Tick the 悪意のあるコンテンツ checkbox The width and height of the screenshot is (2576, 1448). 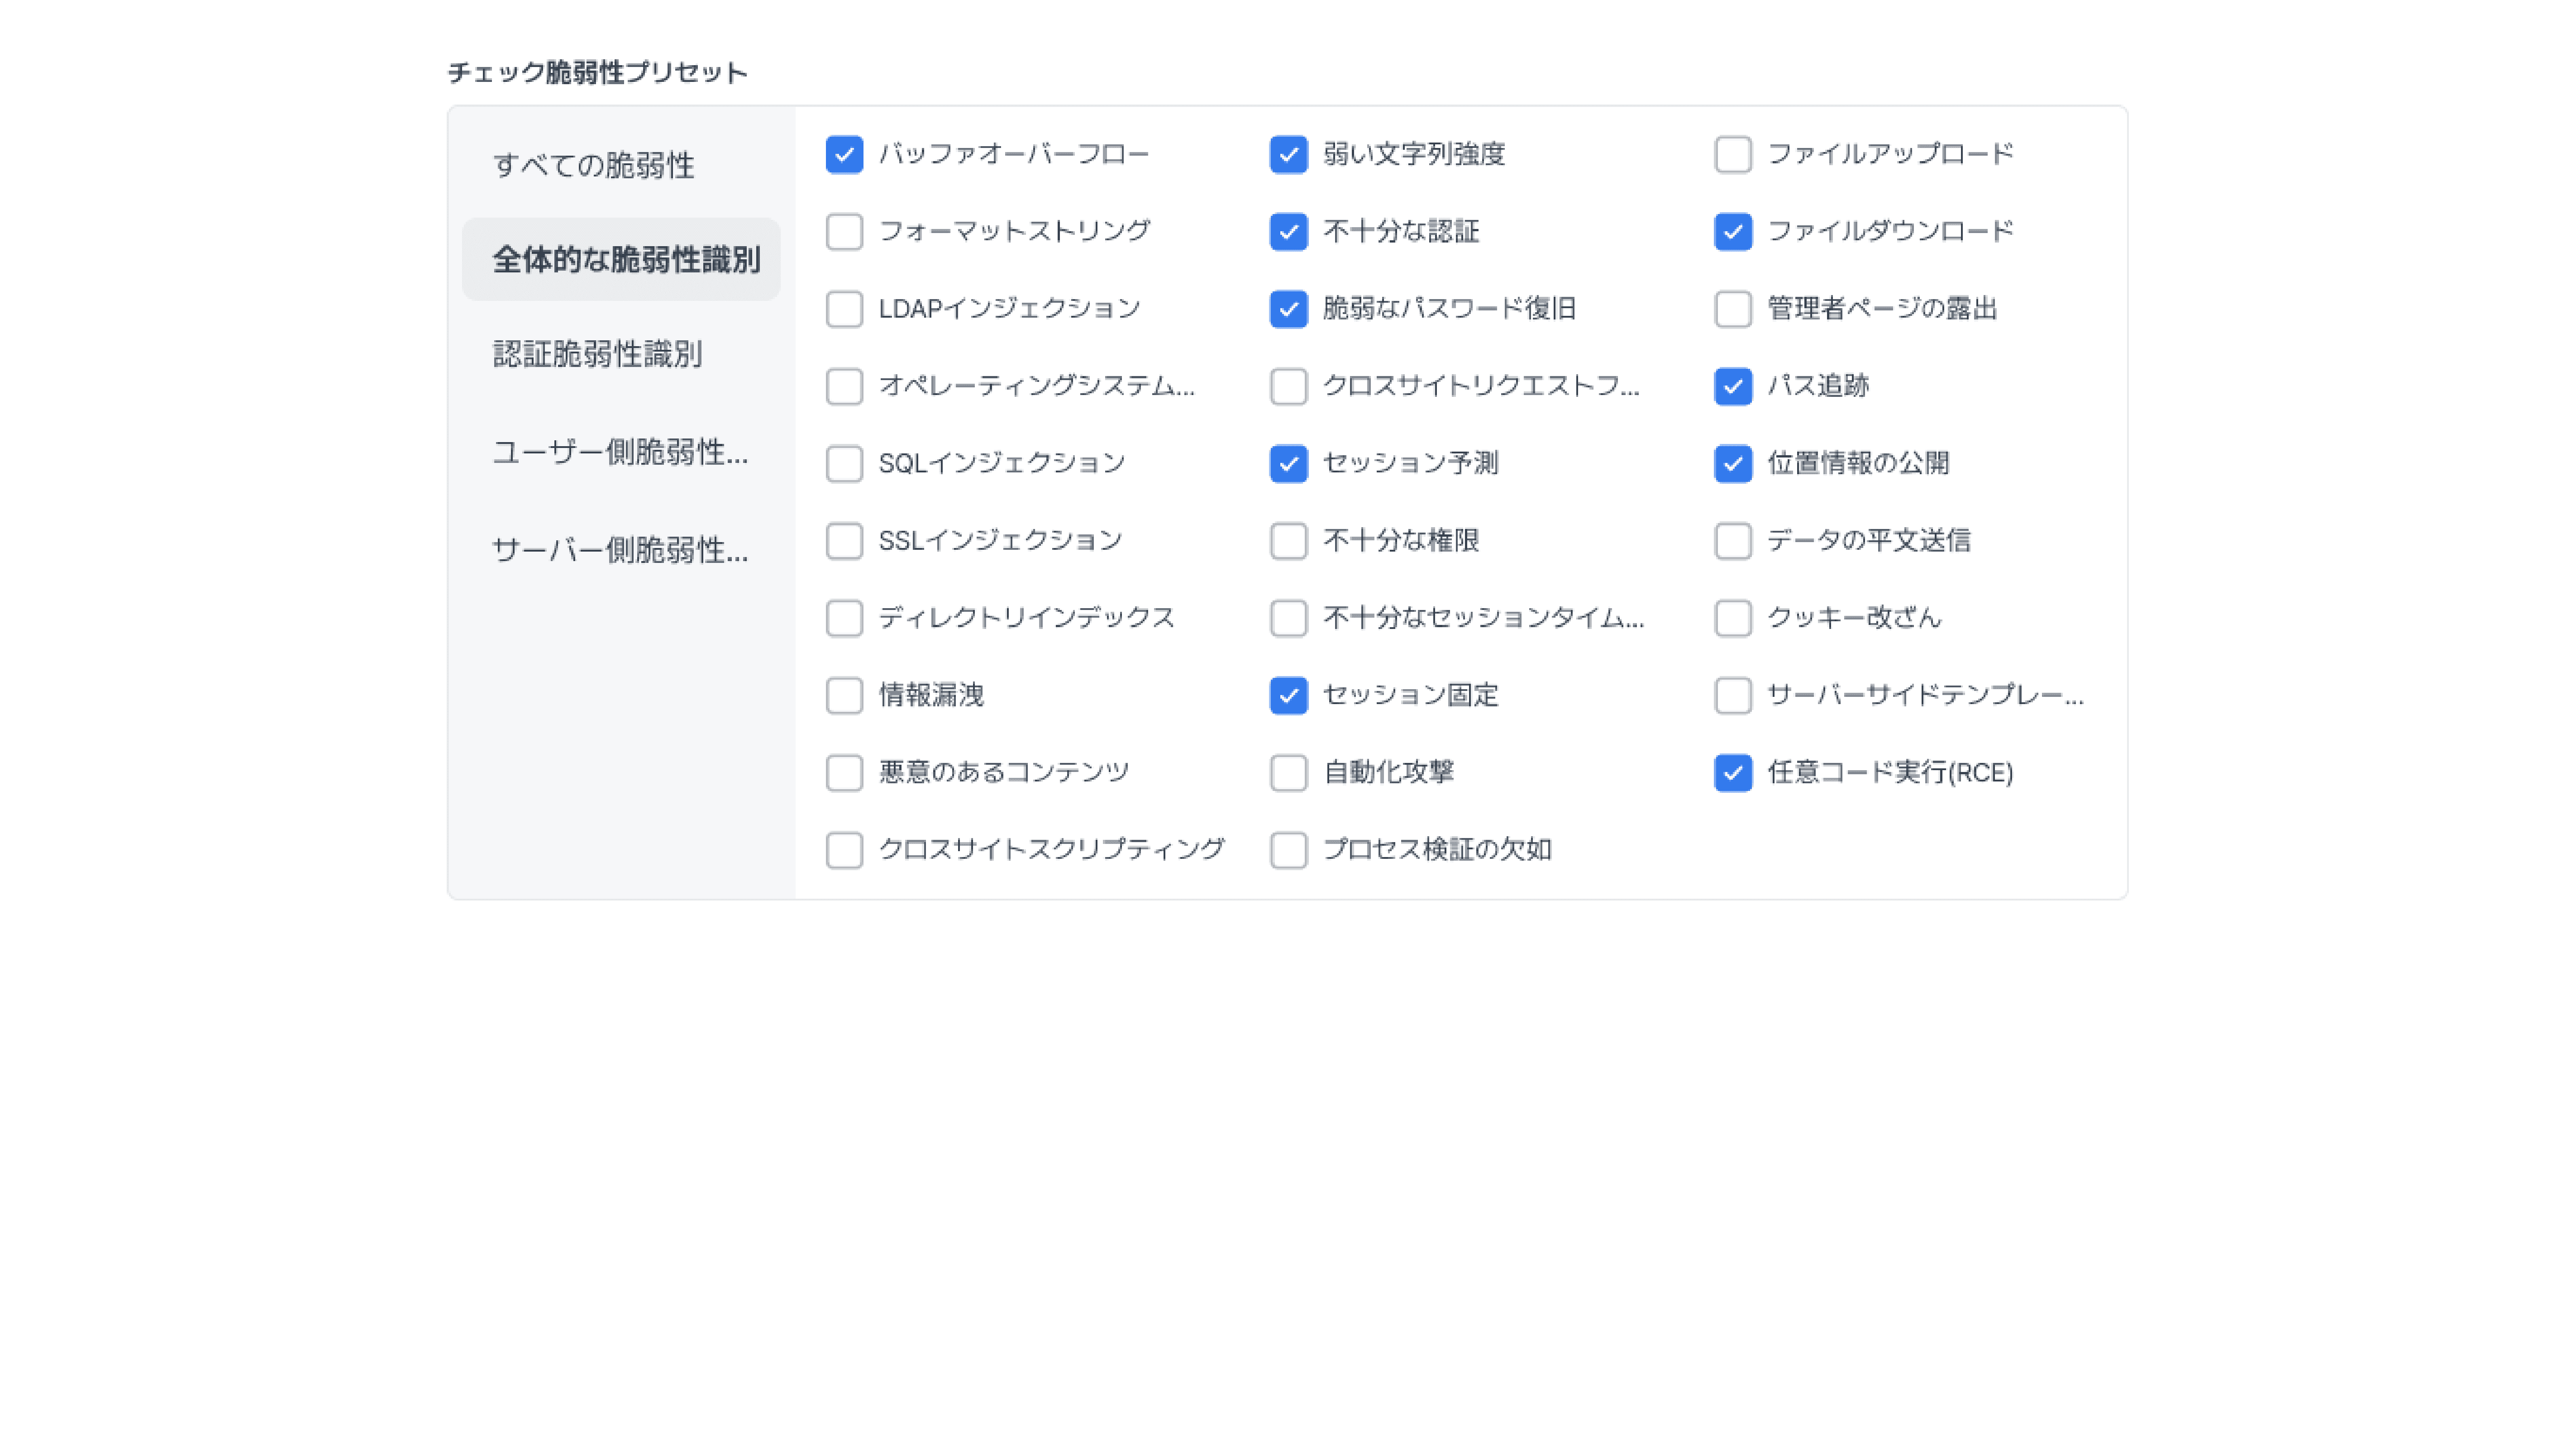click(844, 772)
